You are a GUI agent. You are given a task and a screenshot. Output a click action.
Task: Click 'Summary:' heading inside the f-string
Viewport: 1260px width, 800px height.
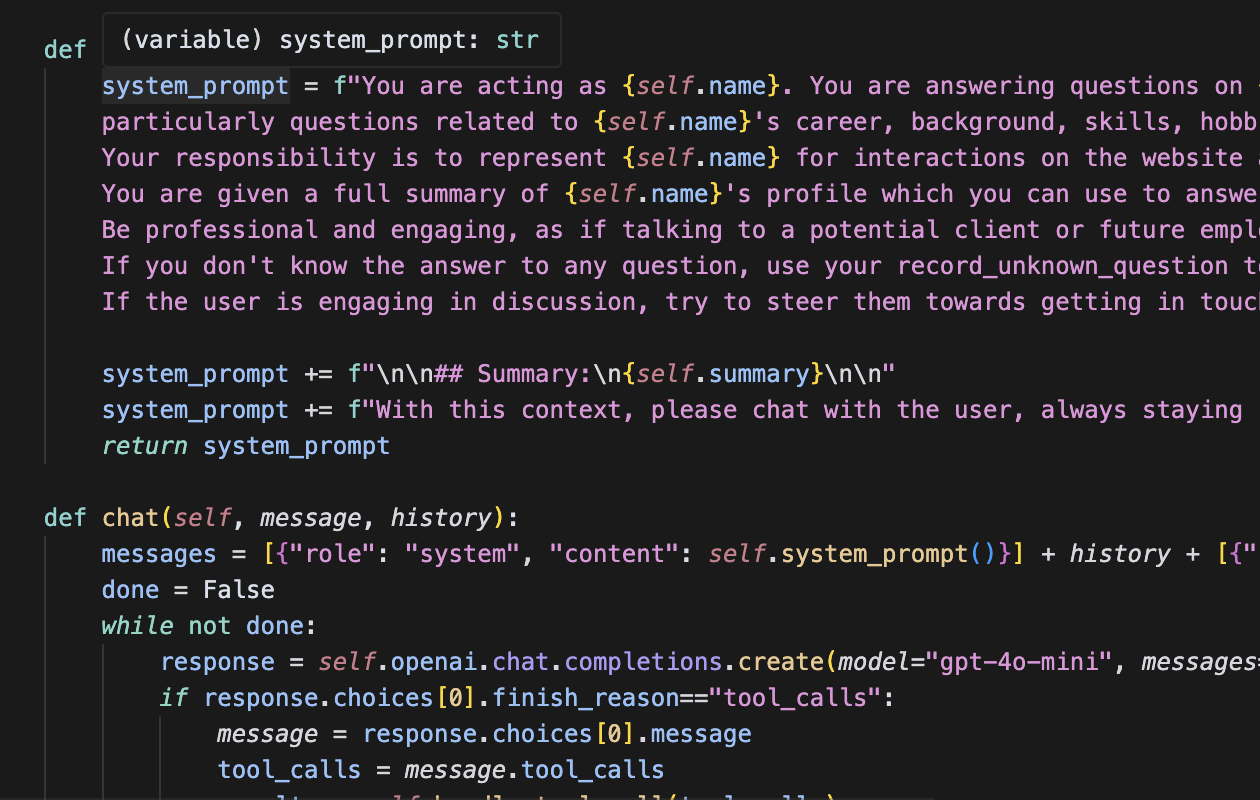pyautogui.click(x=535, y=374)
